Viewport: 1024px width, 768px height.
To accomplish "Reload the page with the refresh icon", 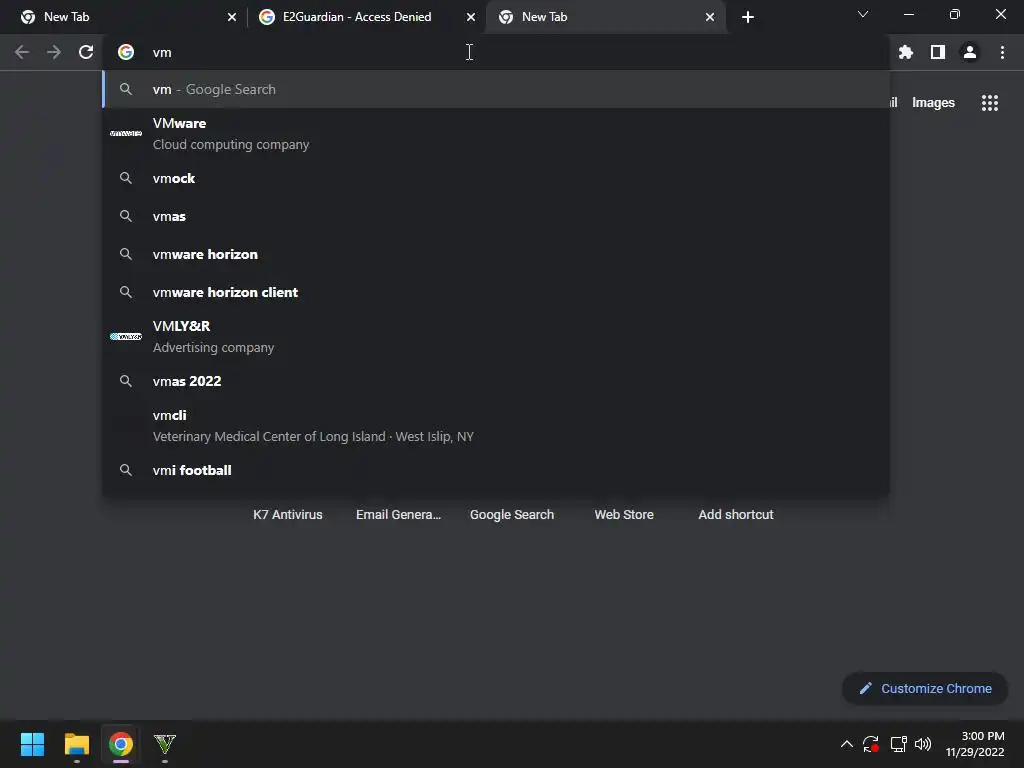I will click(86, 52).
